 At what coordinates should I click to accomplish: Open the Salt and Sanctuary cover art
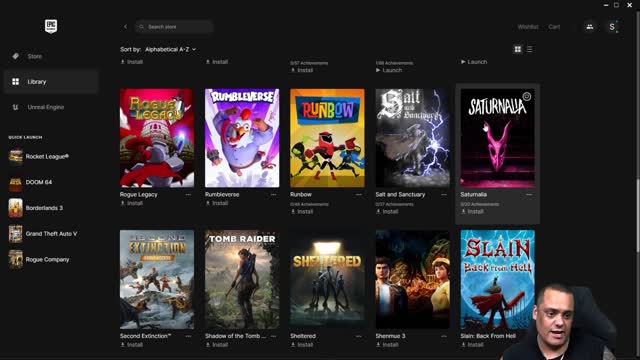pyautogui.click(x=413, y=138)
